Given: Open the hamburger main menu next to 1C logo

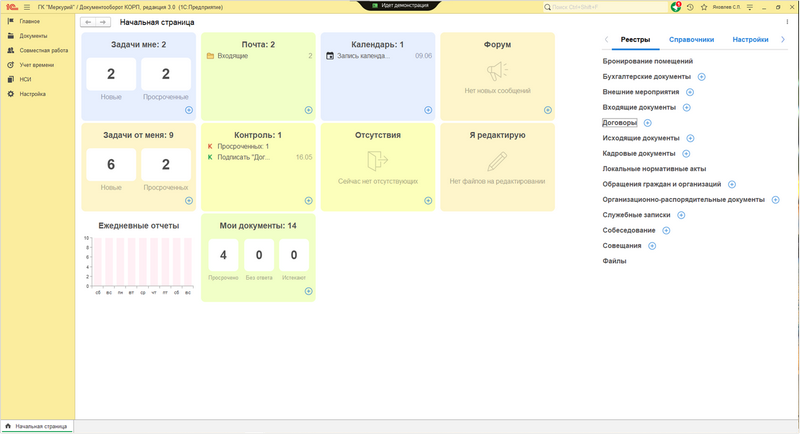Looking at the screenshot, I should [x=26, y=7].
